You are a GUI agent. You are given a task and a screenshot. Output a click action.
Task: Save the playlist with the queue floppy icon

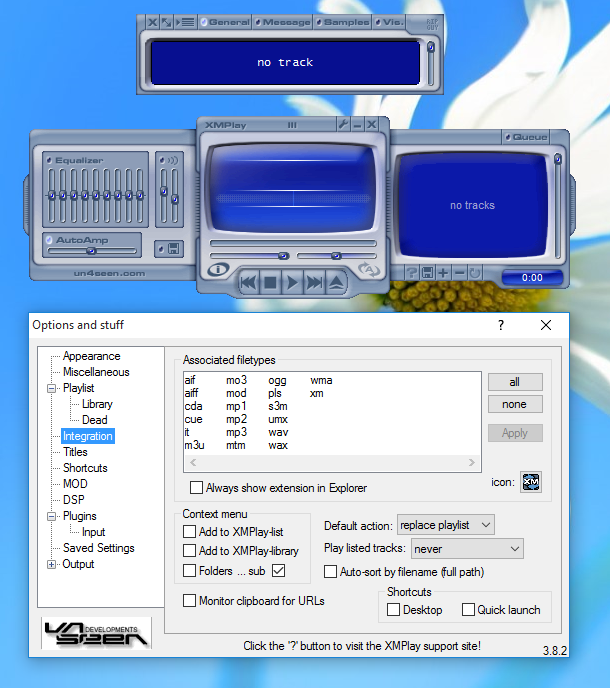[427, 273]
